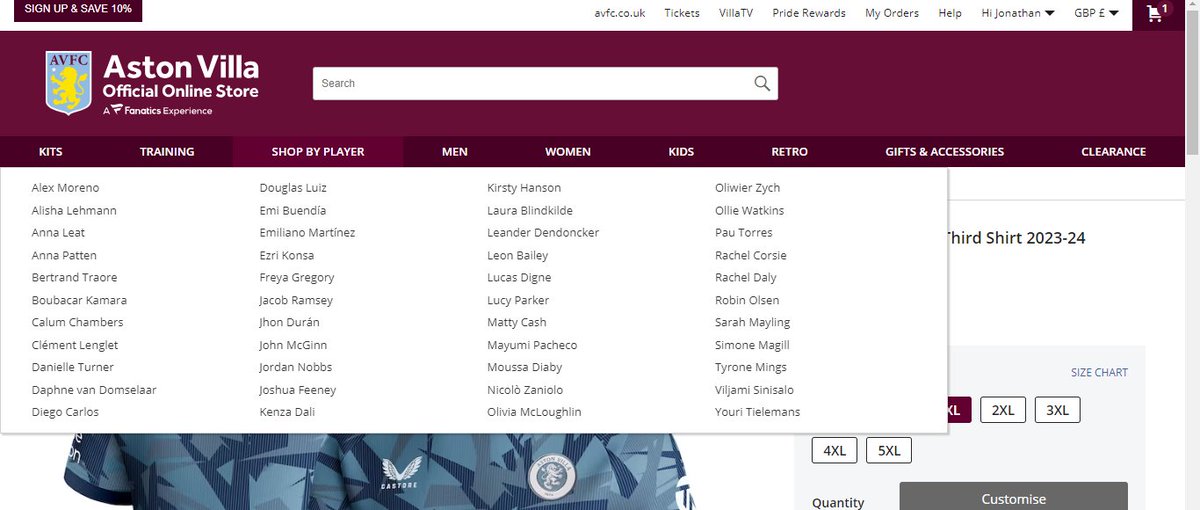Click the Aston Villa crest logo
Viewport: 1200px width, 510px height.
pos(69,83)
